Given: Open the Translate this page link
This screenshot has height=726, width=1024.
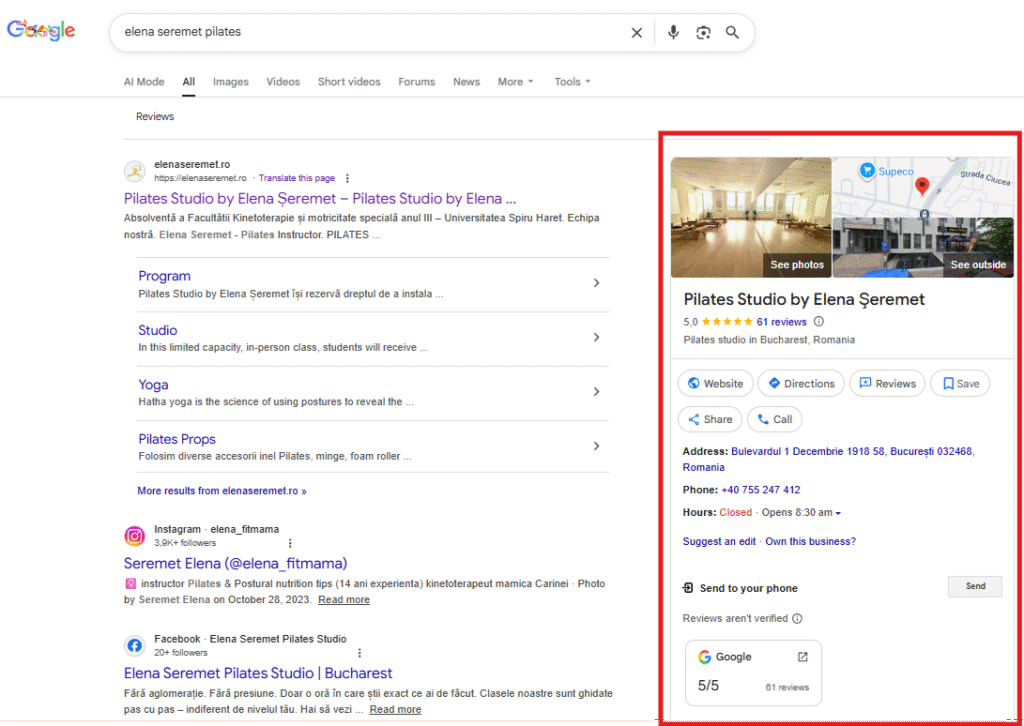Looking at the screenshot, I should click(x=297, y=178).
